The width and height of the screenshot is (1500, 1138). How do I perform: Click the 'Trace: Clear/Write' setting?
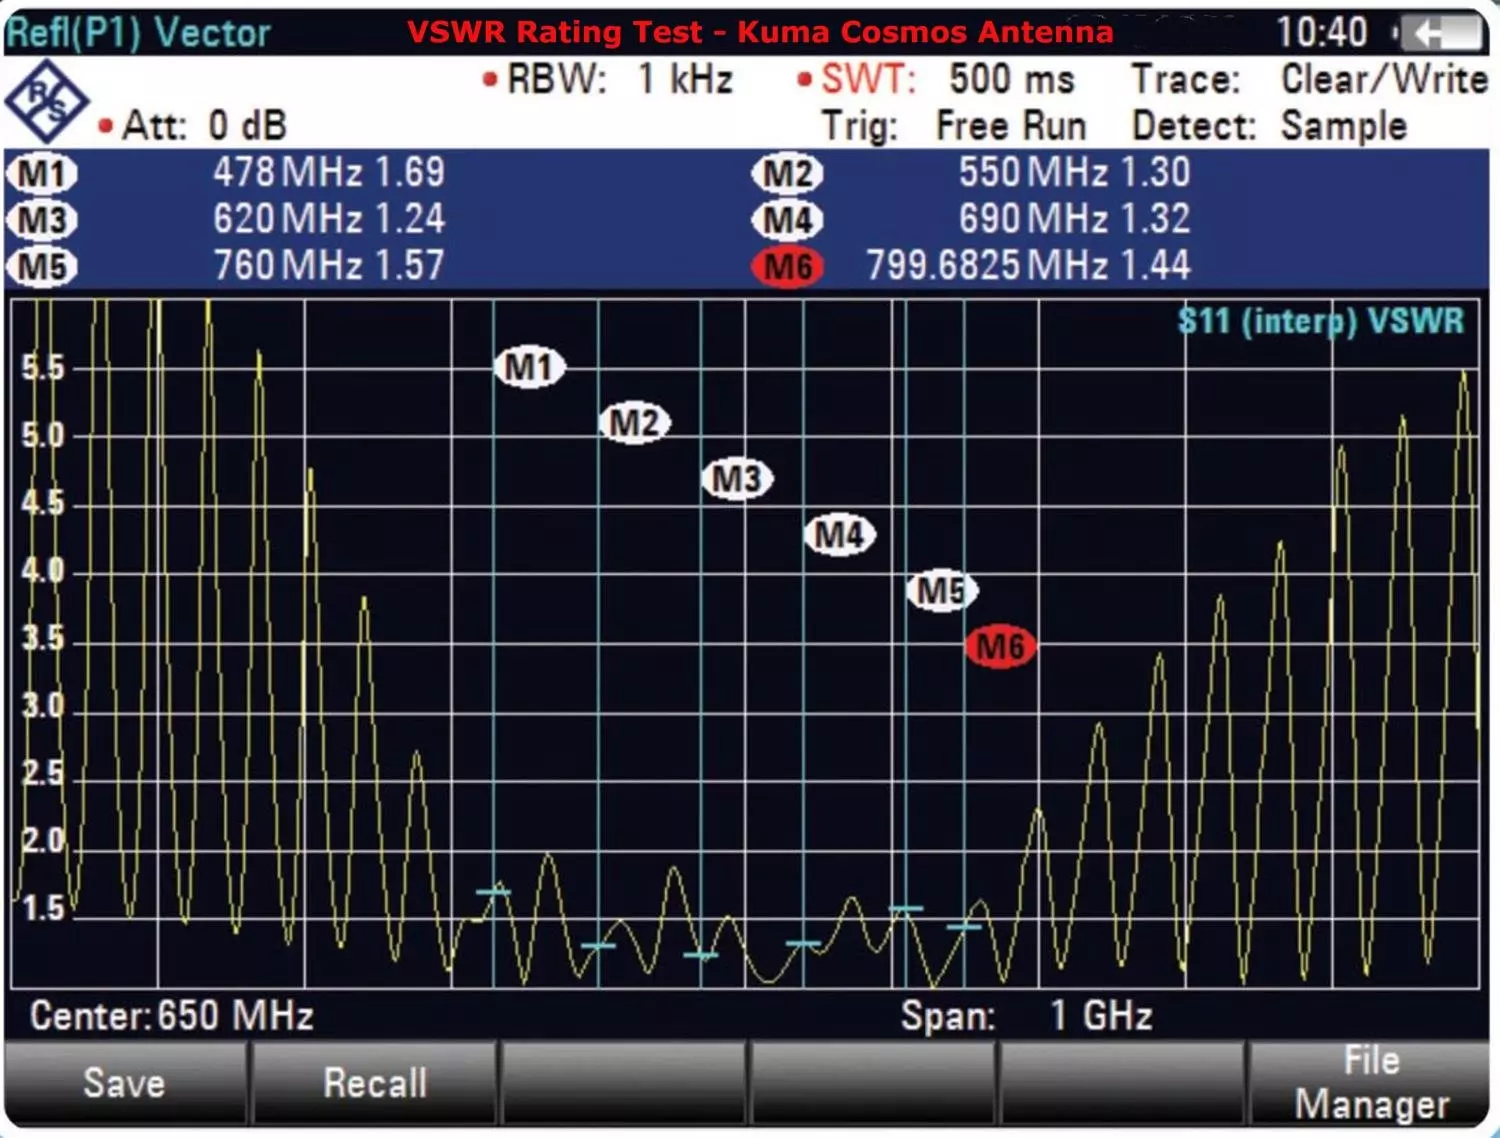pos(1310,79)
